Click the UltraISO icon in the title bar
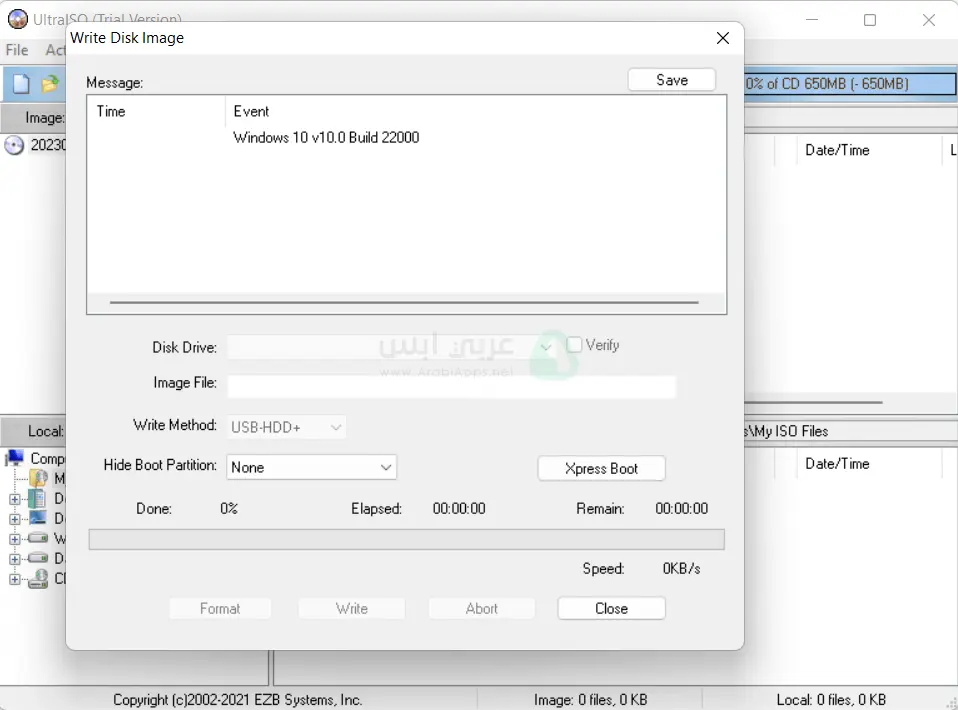Image resolution: width=958 pixels, height=710 pixels. 19,19
